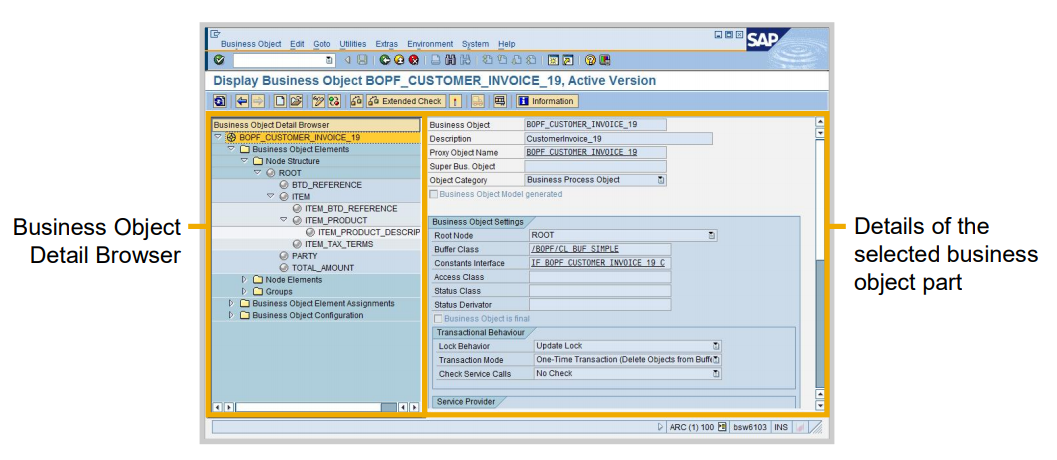Click the Save diskette icon
The height and width of the screenshot is (460, 1057).
pos(362,60)
